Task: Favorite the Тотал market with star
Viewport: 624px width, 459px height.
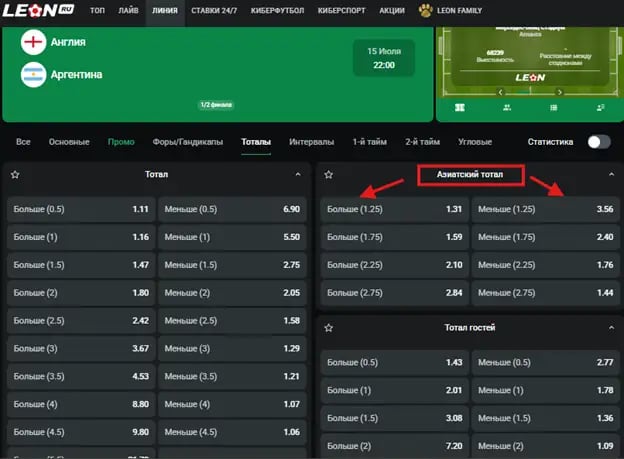Action: [x=15, y=174]
